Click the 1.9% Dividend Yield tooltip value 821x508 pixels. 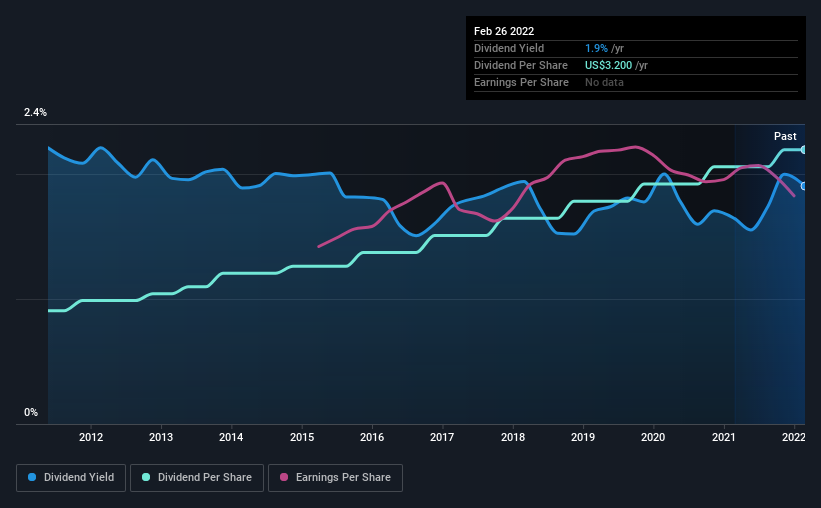(x=596, y=48)
